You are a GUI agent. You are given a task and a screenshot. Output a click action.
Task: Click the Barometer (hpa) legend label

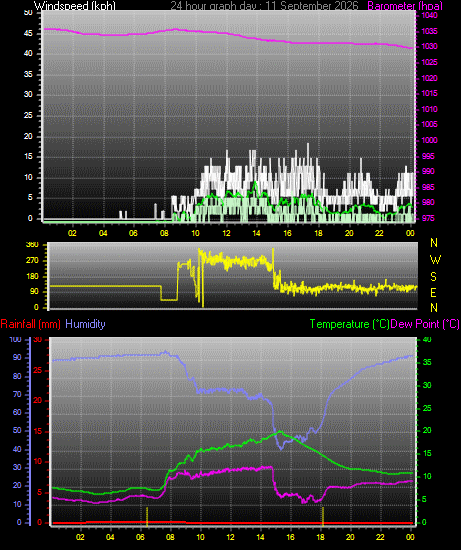[405, 6]
